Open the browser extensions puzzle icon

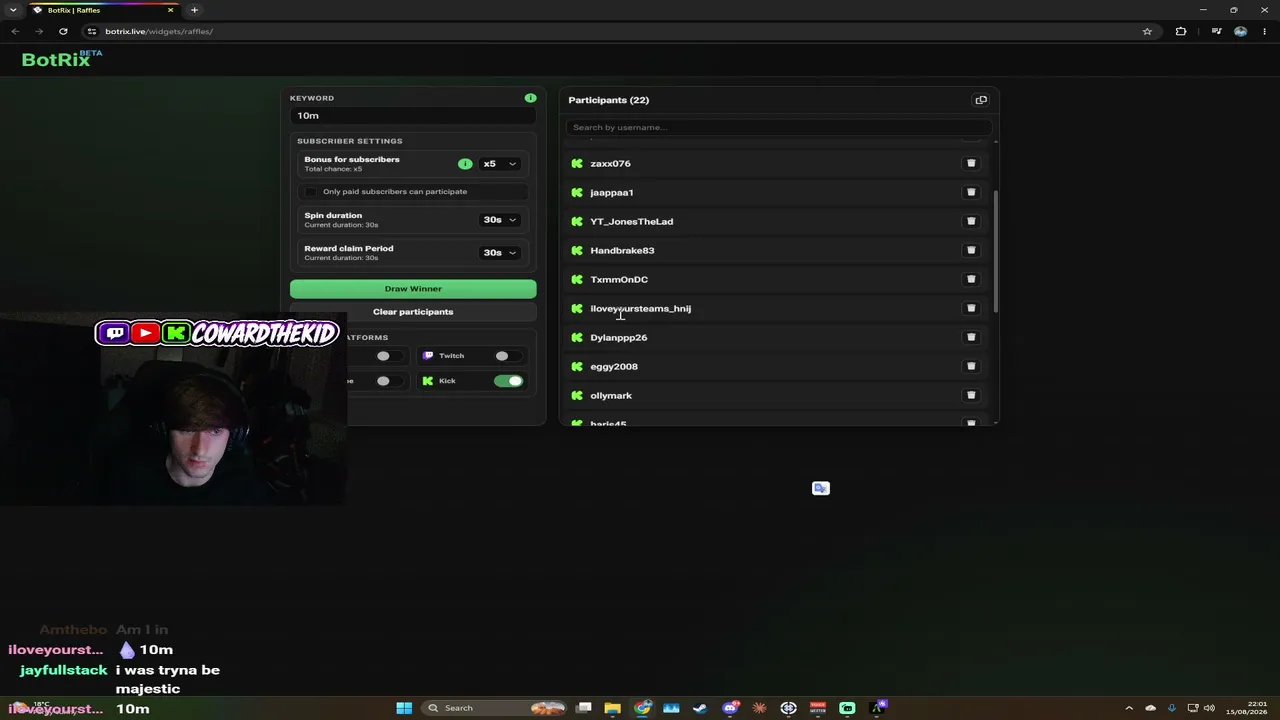(x=1181, y=31)
